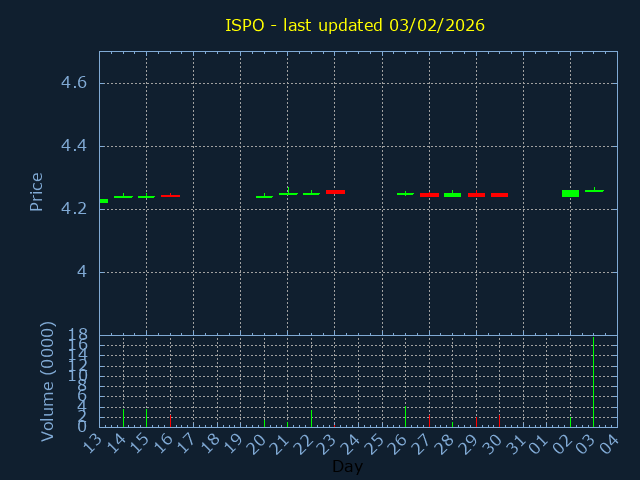Click the green candlestick on day 28
The height and width of the screenshot is (480, 640).
click(452, 194)
